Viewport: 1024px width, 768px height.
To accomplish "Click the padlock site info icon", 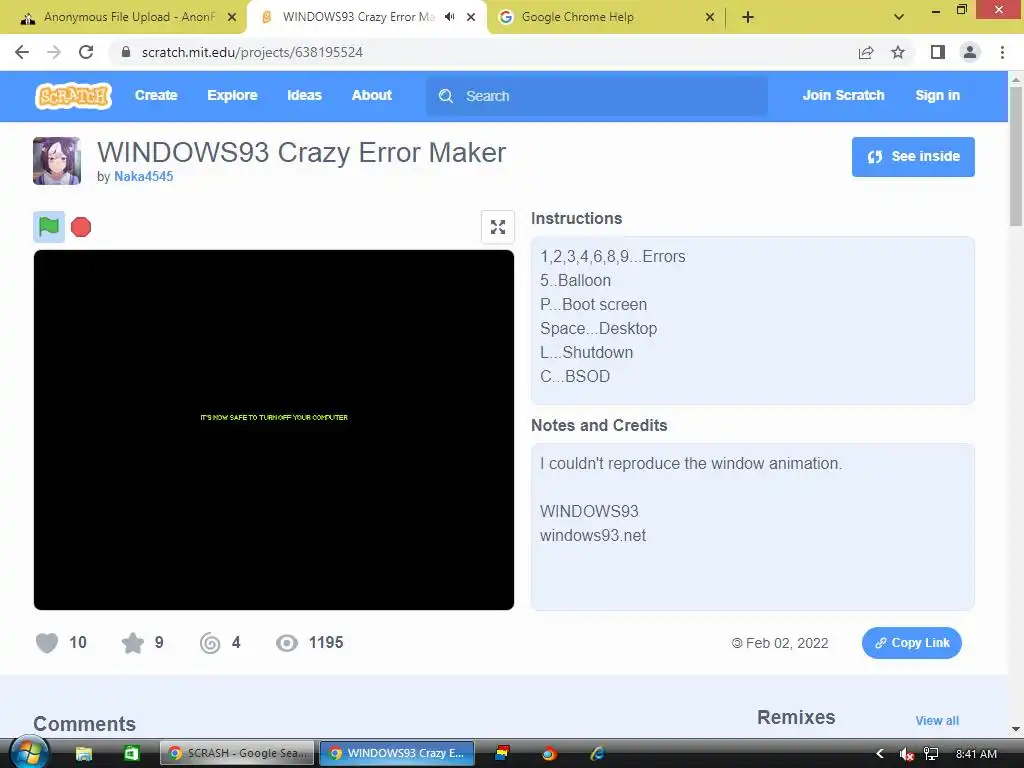I will [x=126, y=52].
